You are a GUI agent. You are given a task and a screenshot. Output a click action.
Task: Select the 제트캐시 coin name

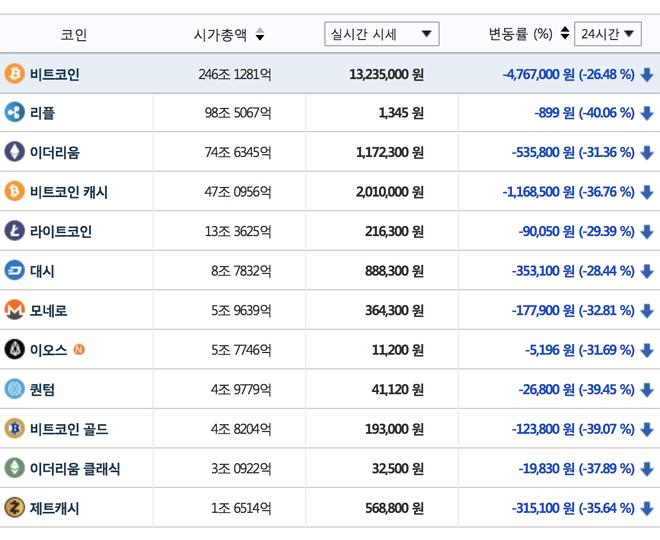55,508
